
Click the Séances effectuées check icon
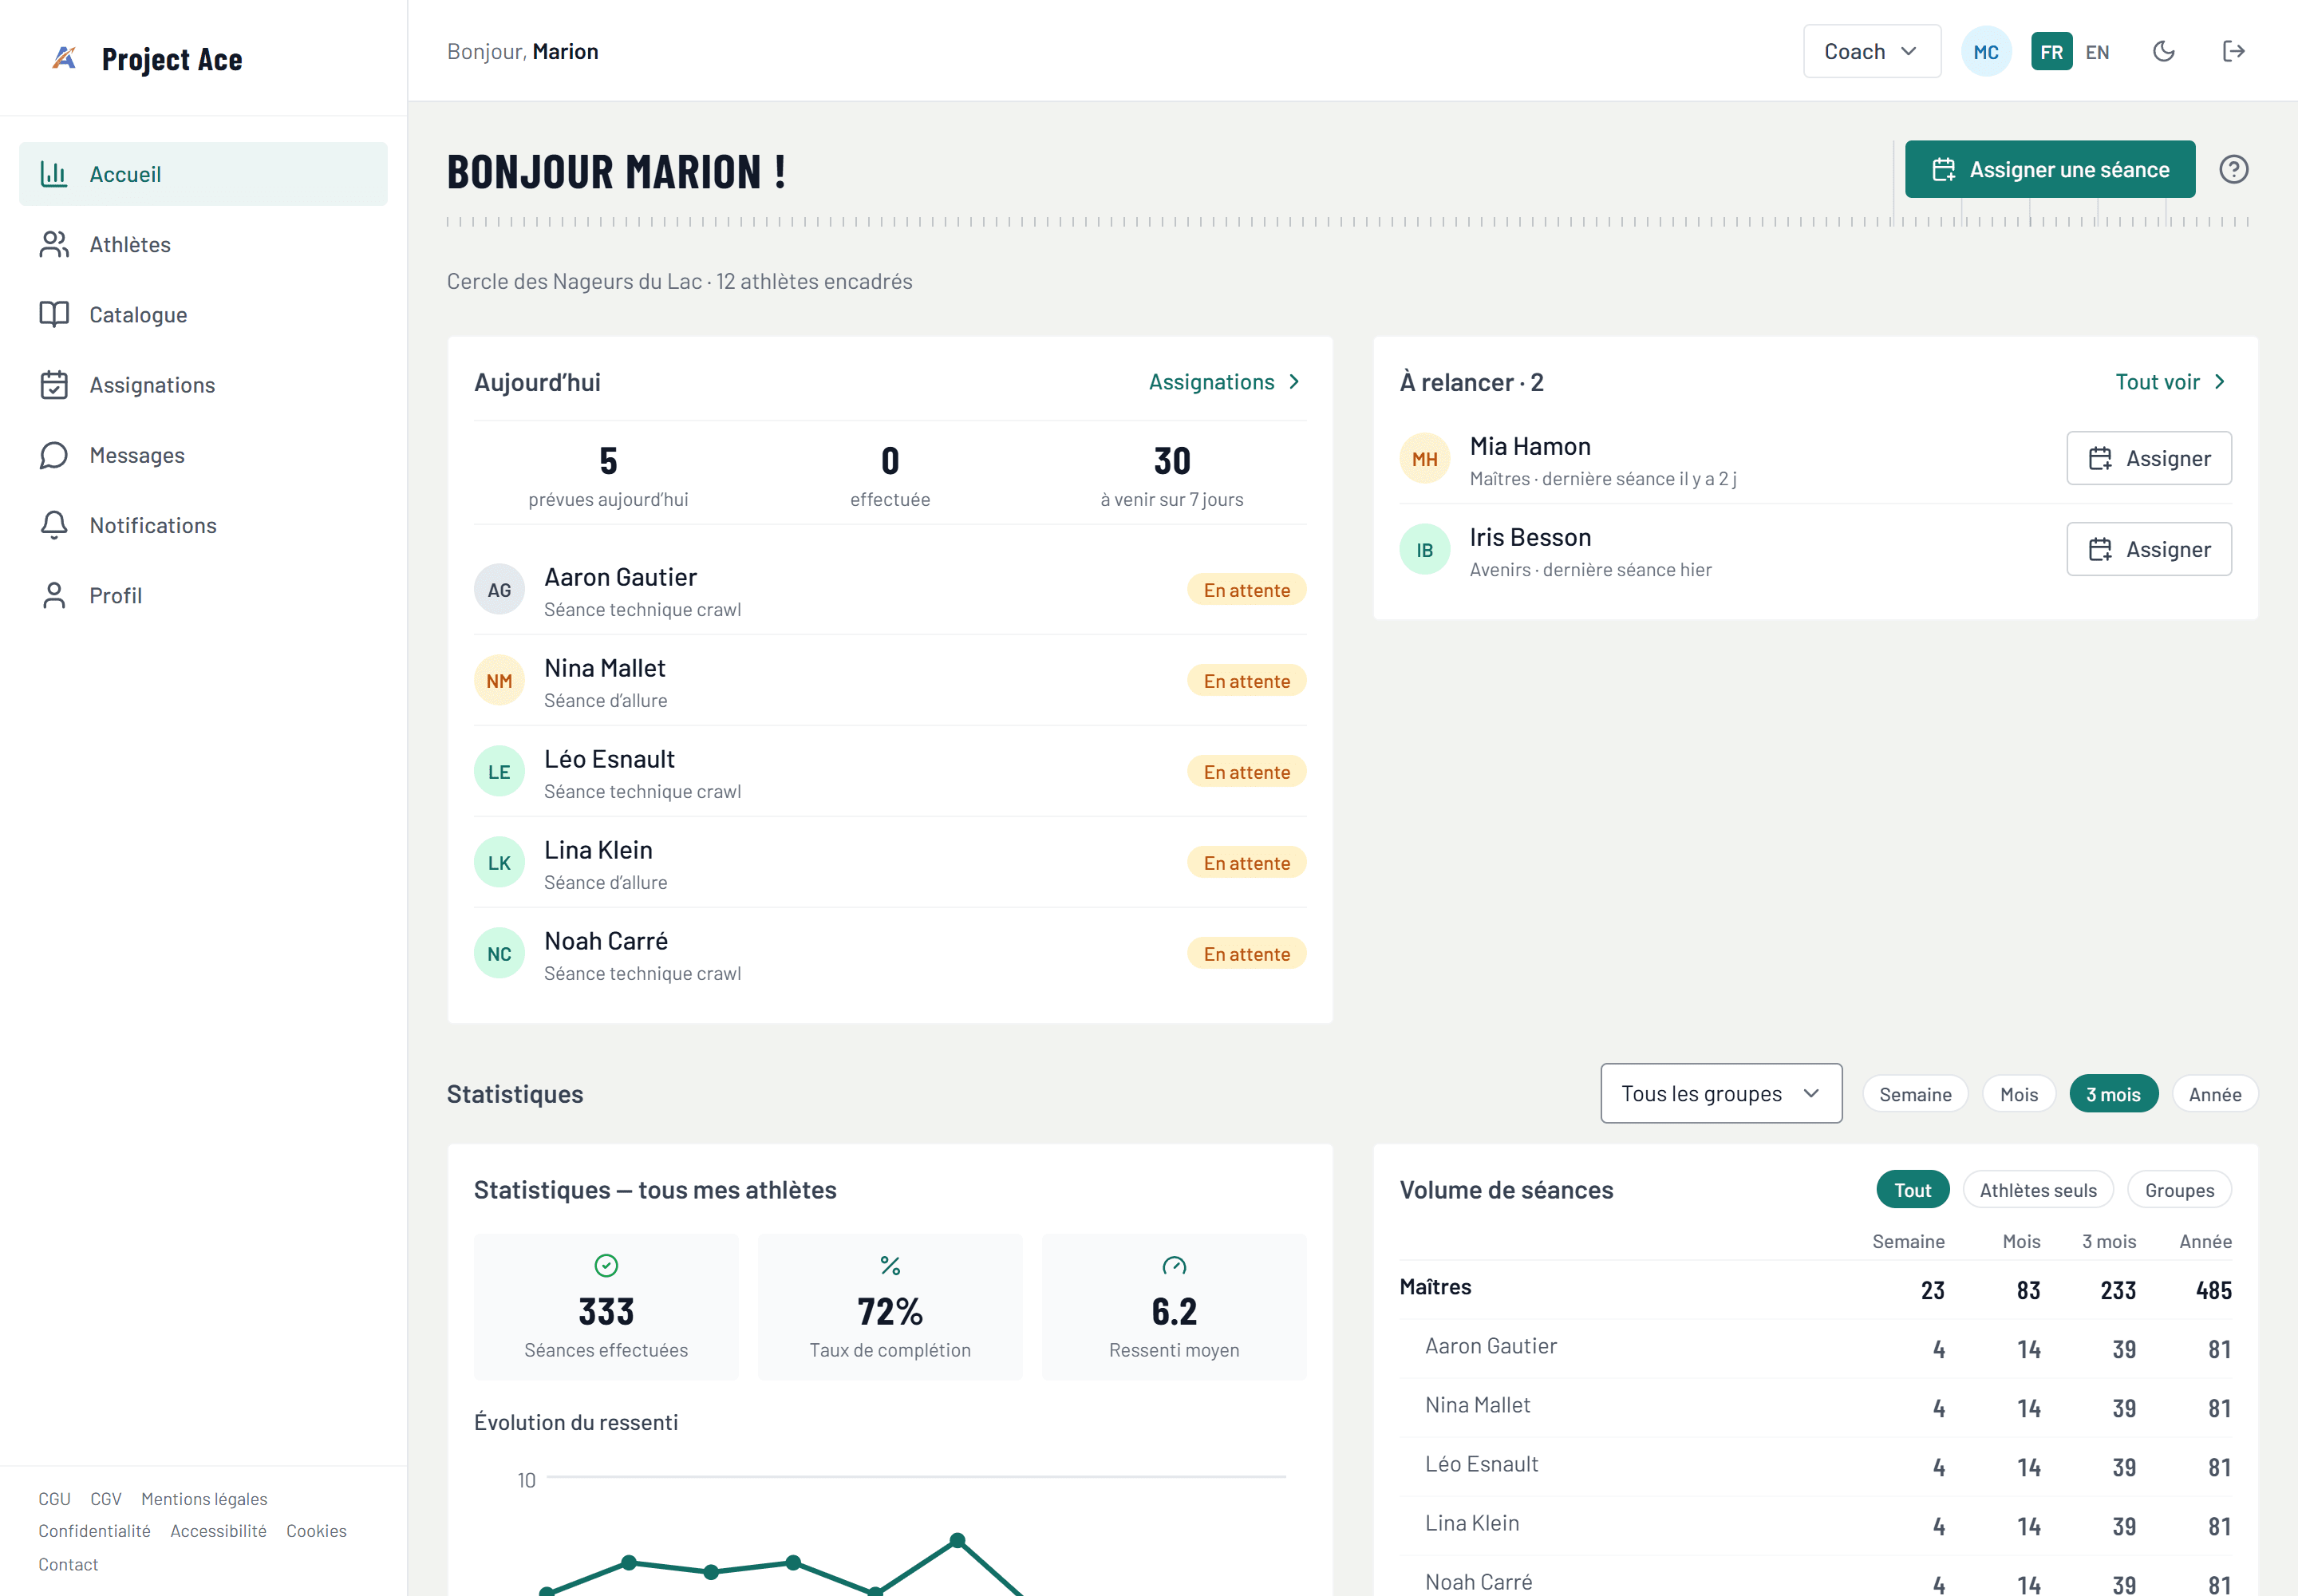coord(606,1266)
